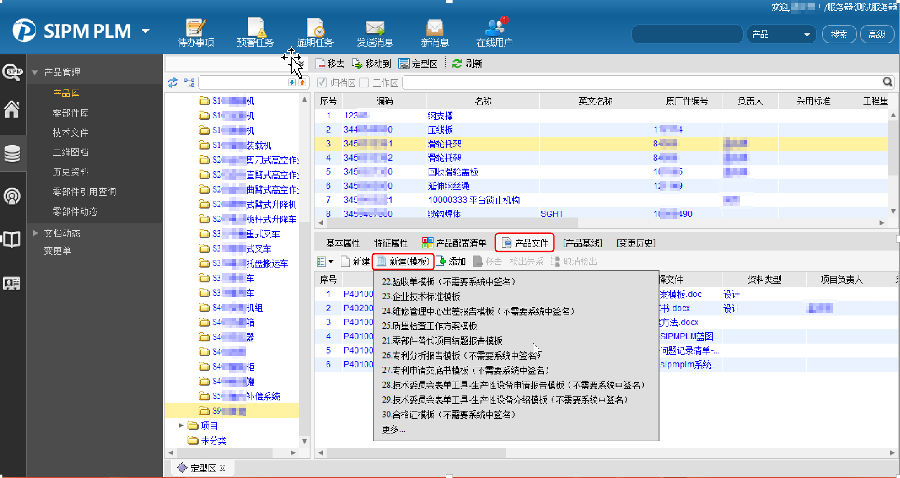
Task: Toggle the 工作区 checkbox
Action: [x=366, y=82]
